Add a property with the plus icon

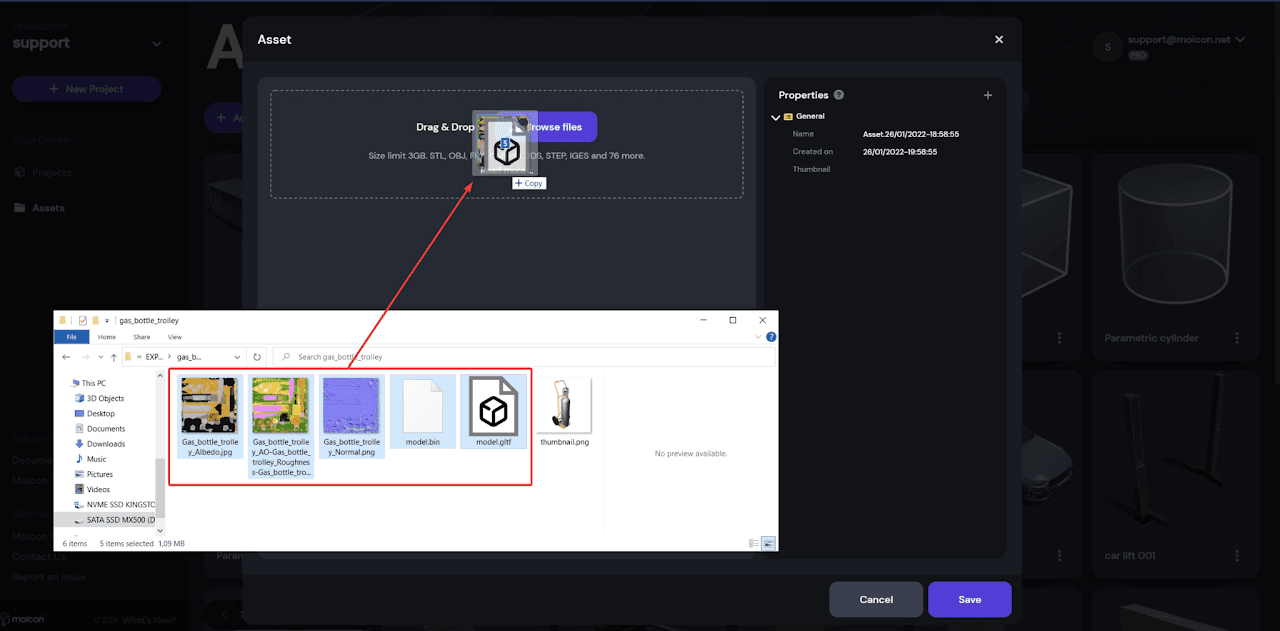point(988,95)
